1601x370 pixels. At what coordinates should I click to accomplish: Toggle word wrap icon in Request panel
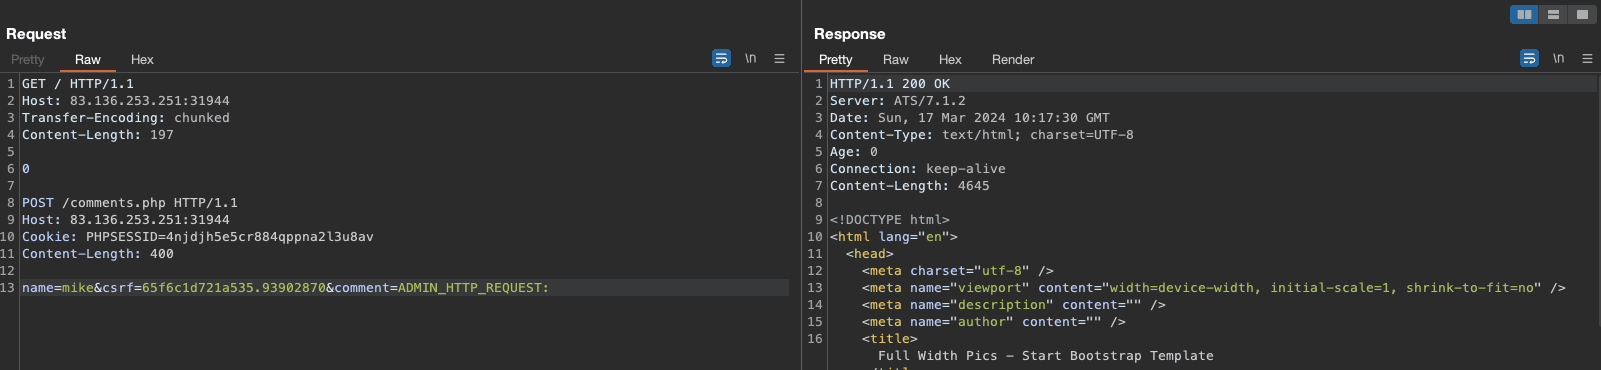click(721, 58)
